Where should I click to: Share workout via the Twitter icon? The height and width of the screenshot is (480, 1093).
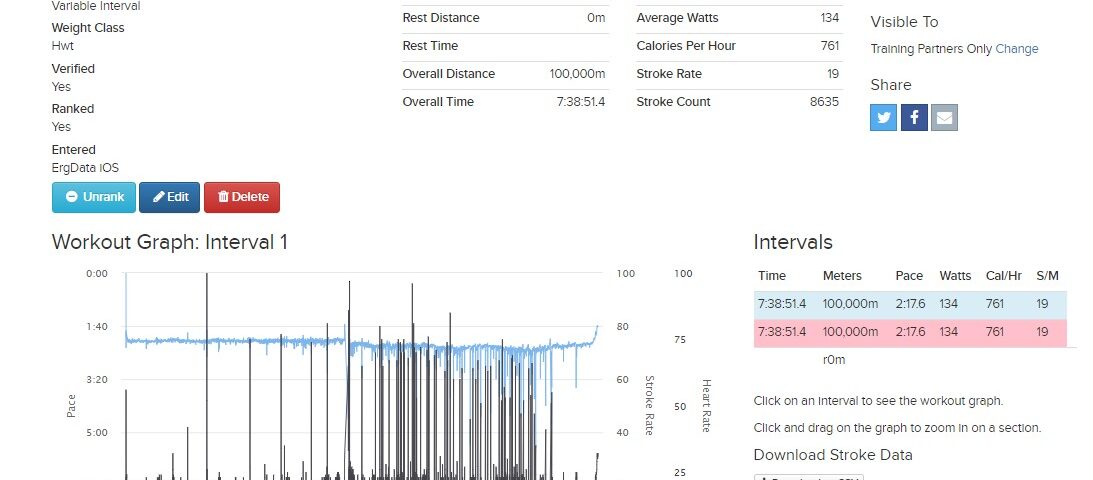(x=883, y=118)
